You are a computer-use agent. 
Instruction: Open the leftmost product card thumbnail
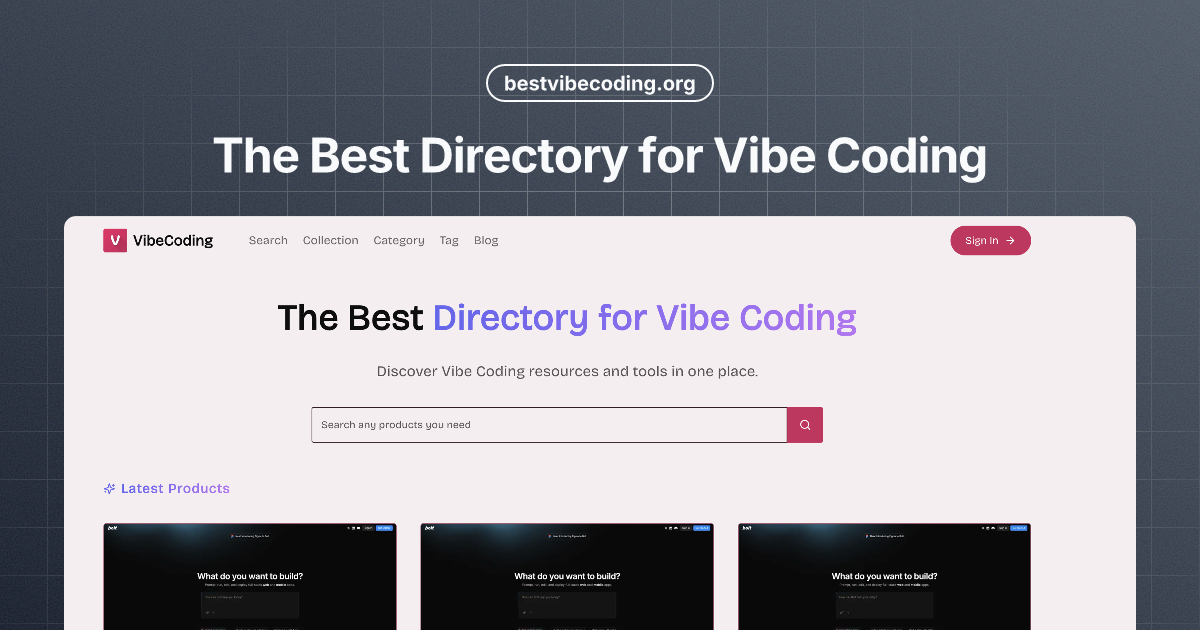tap(250, 577)
